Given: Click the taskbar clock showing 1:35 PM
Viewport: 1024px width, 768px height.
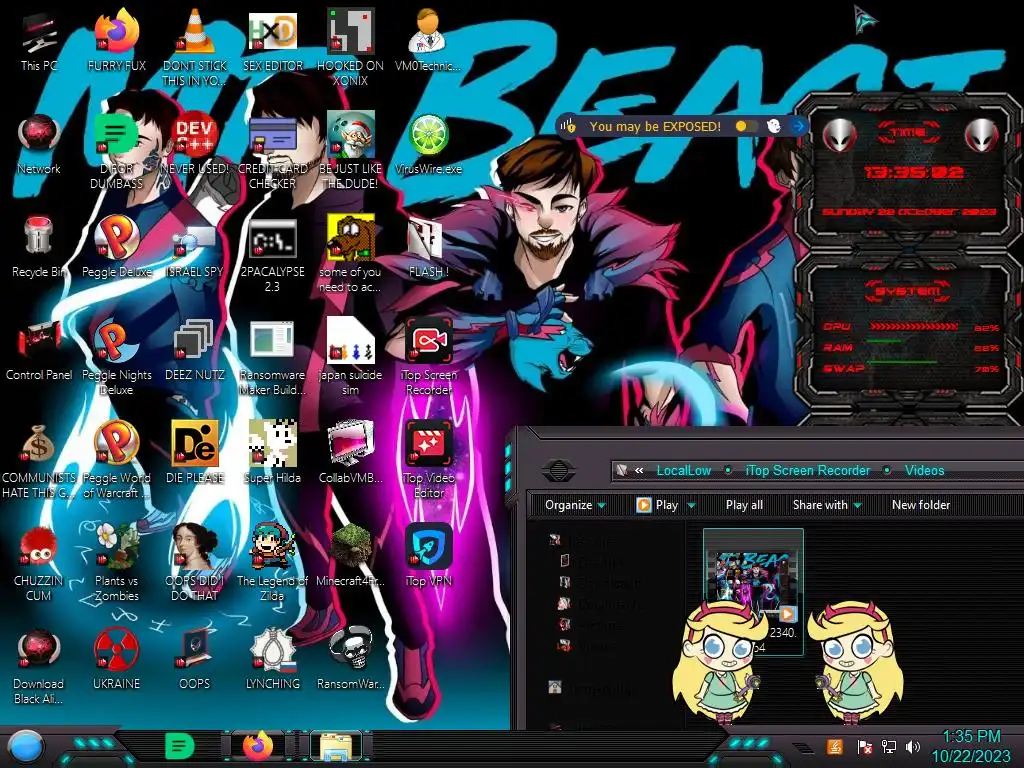Looking at the screenshot, I should tap(970, 746).
